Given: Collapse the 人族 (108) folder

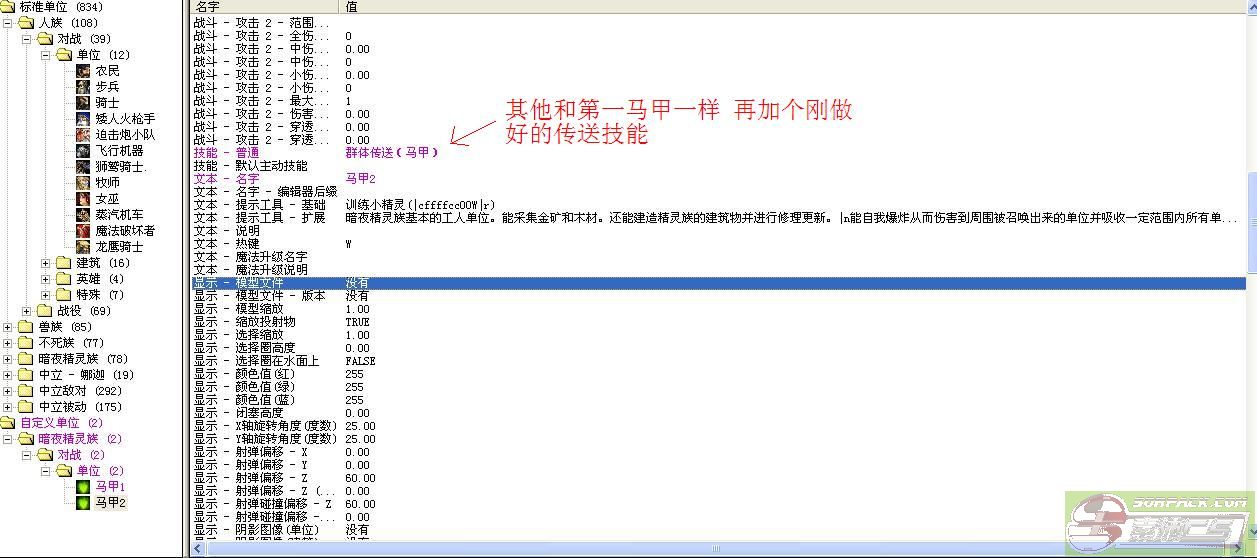Looking at the screenshot, I should click(x=8, y=23).
